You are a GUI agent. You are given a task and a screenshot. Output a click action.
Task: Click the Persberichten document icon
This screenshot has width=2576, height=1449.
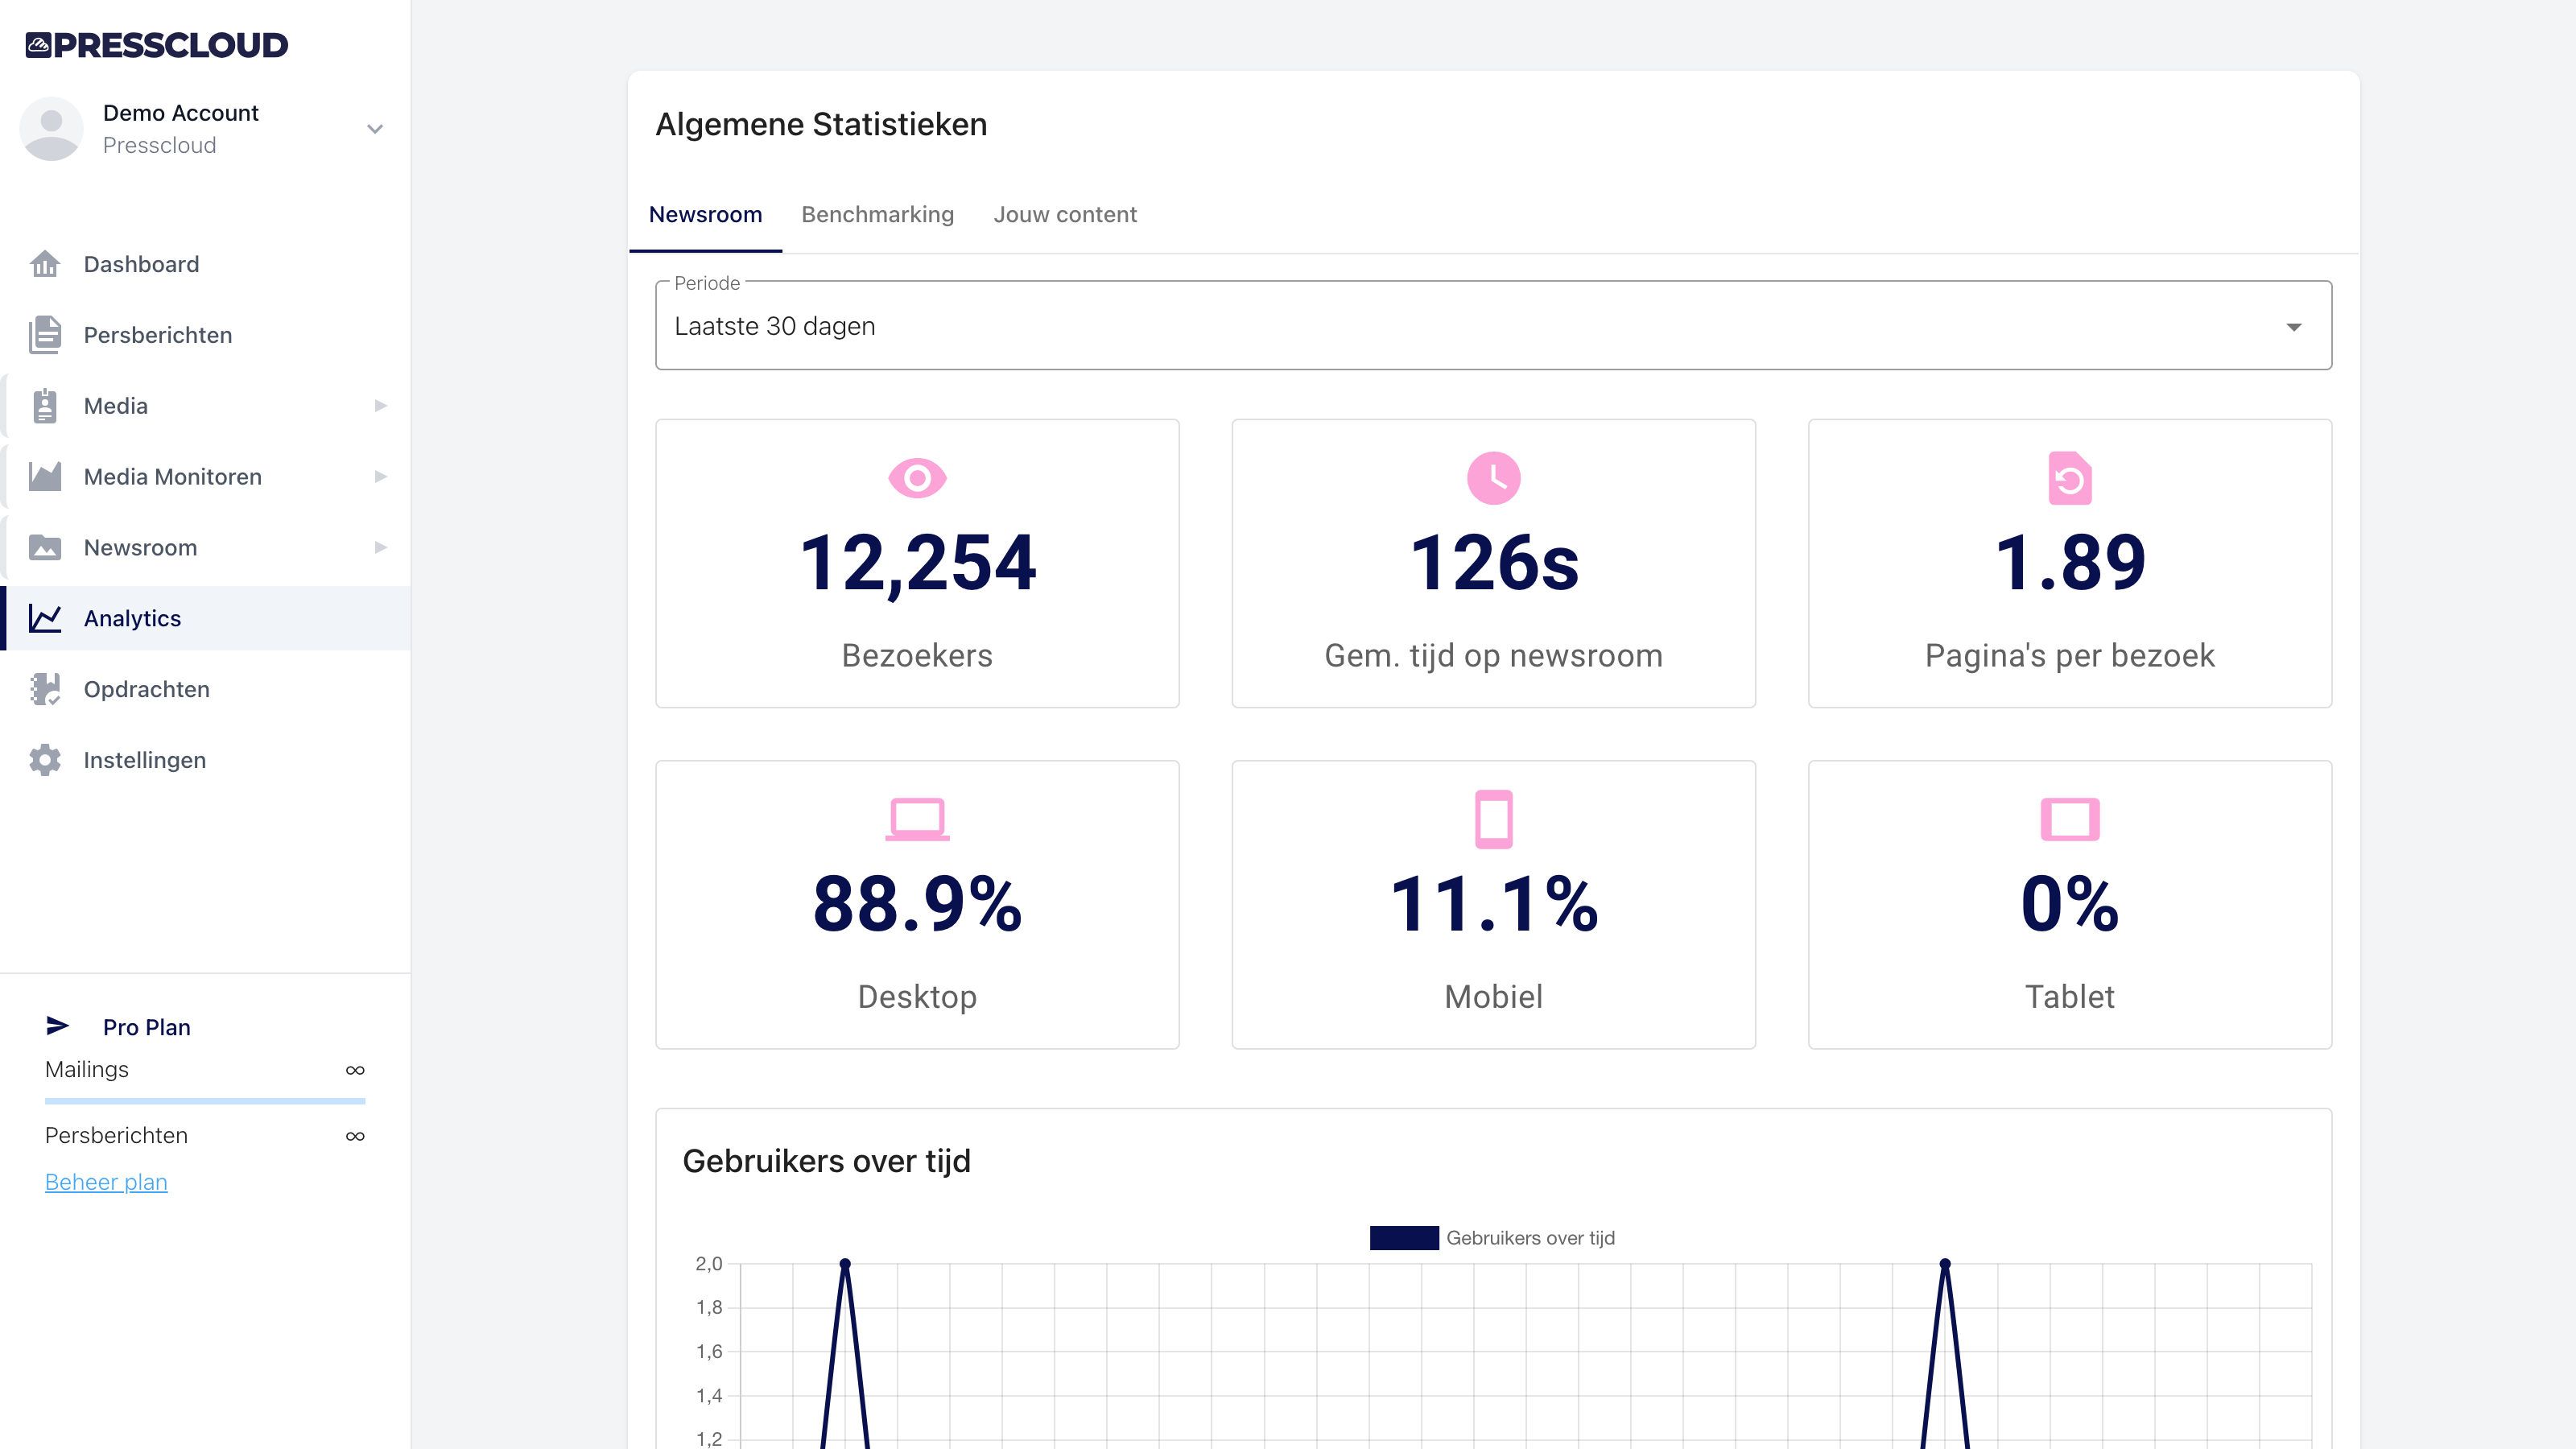[45, 335]
